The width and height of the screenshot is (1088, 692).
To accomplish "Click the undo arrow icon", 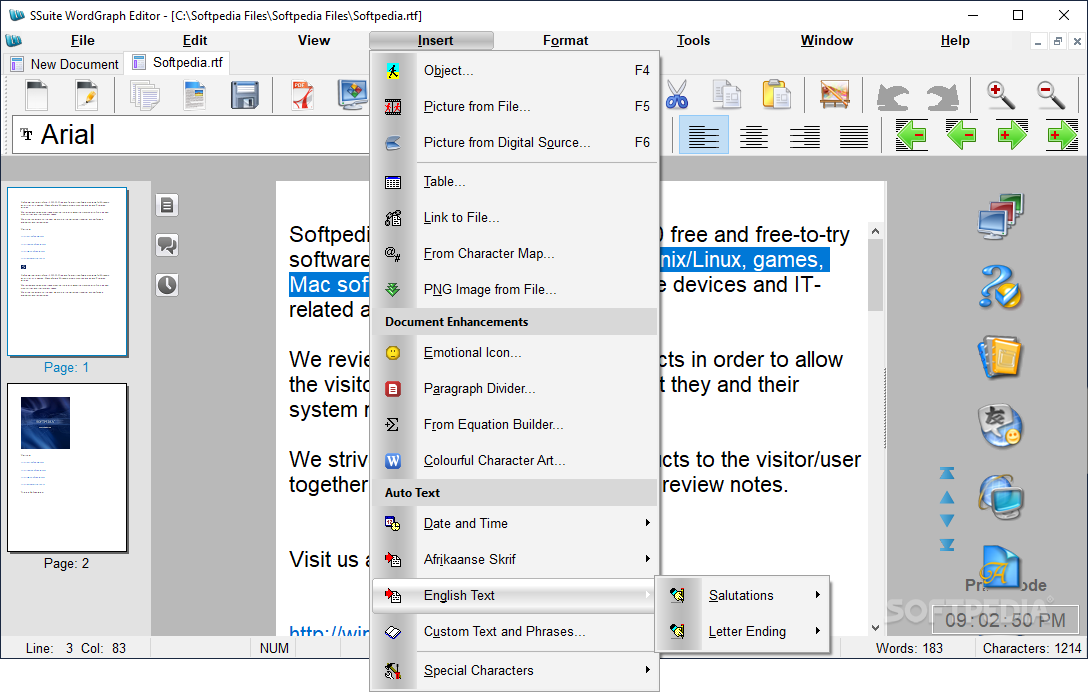I will pyautogui.click(x=892, y=96).
